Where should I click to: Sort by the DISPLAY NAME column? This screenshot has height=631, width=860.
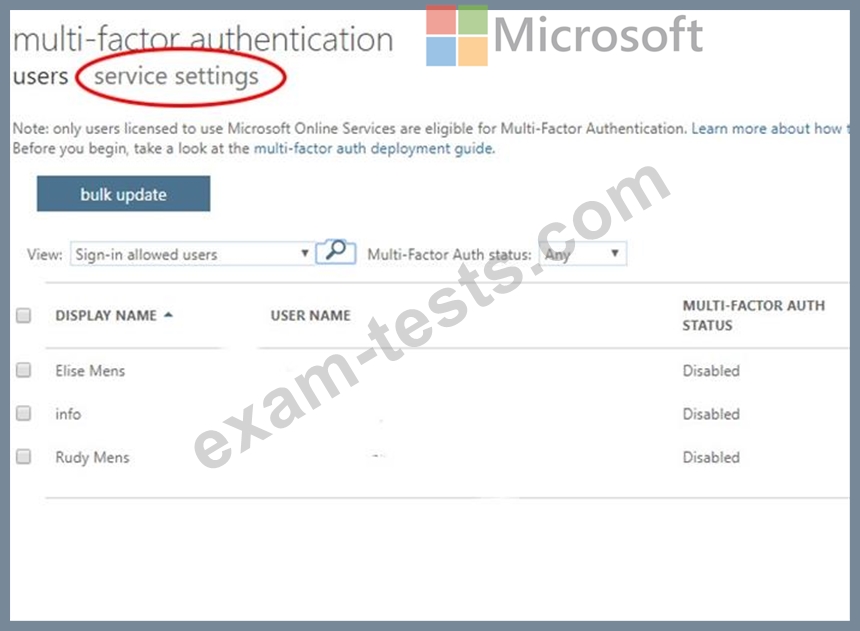[106, 316]
